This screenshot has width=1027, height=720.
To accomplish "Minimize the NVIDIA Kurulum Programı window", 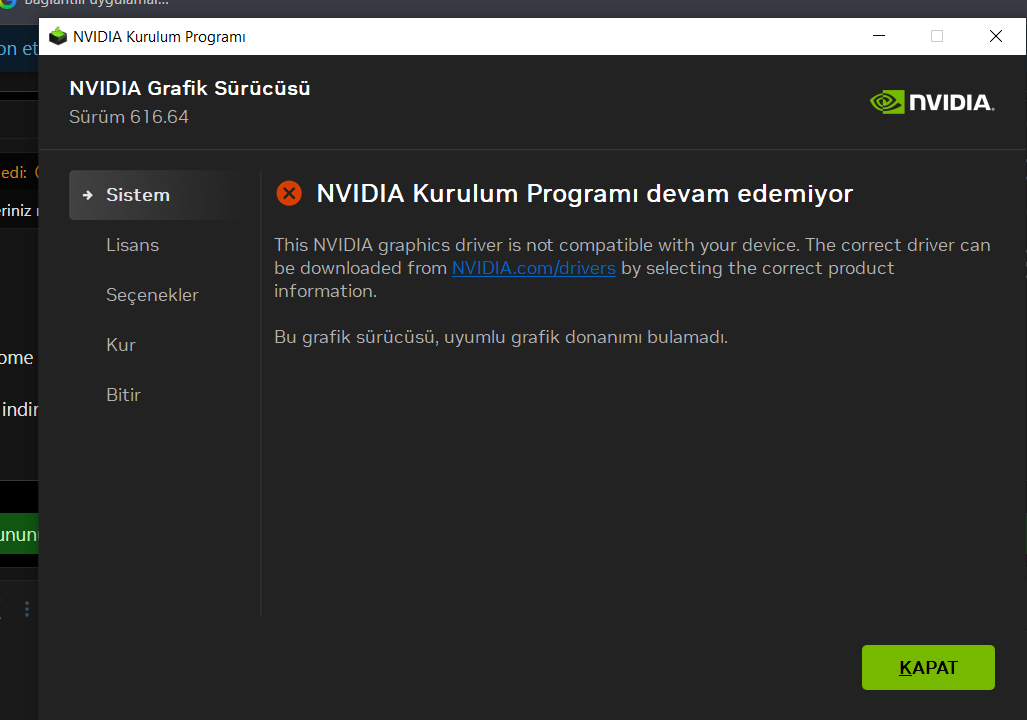I will (x=879, y=36).
